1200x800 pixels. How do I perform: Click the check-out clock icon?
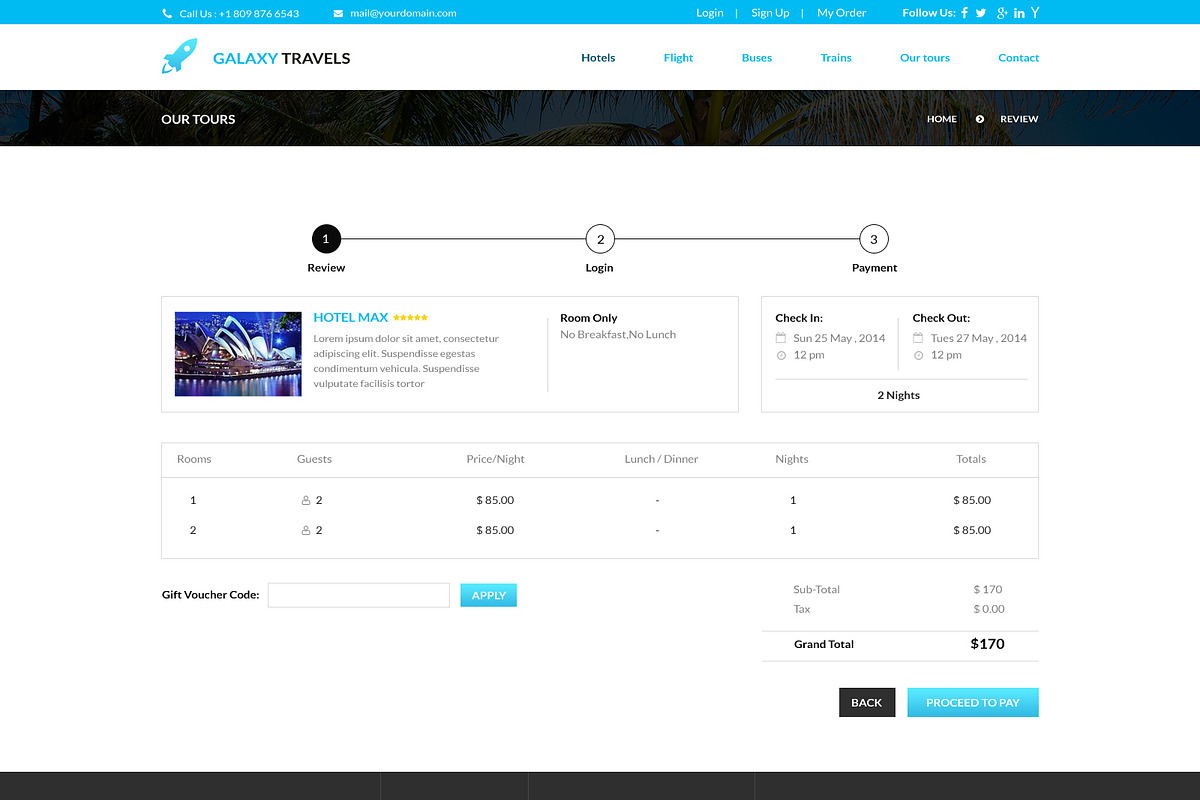[918, 355]
